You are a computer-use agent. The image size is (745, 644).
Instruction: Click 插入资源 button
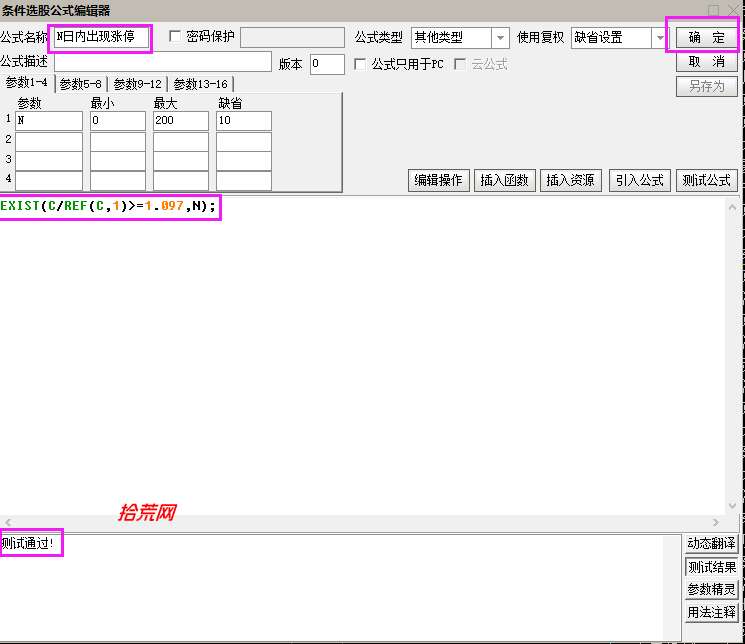(x=570, y=181)
